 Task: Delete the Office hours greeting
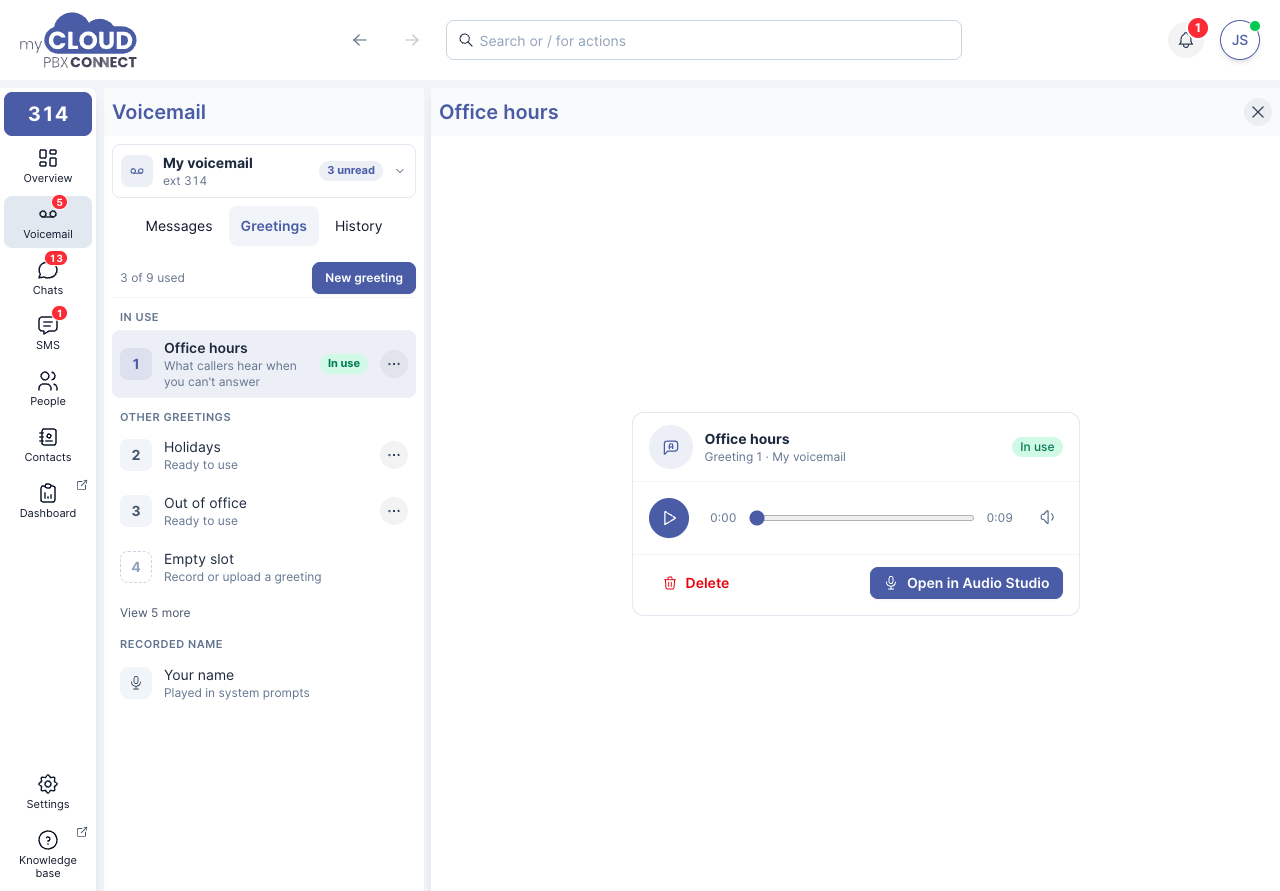(696, 583)
